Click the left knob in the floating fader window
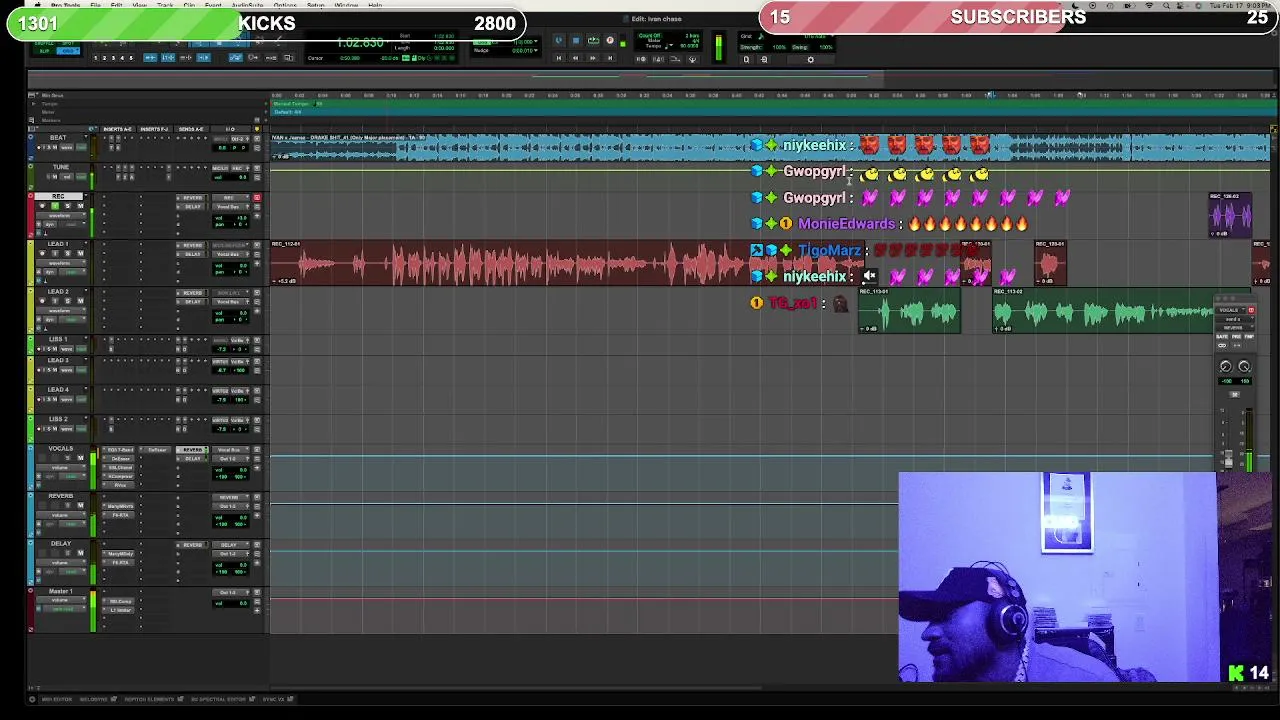1280x720 pixels. [1225, 366]
